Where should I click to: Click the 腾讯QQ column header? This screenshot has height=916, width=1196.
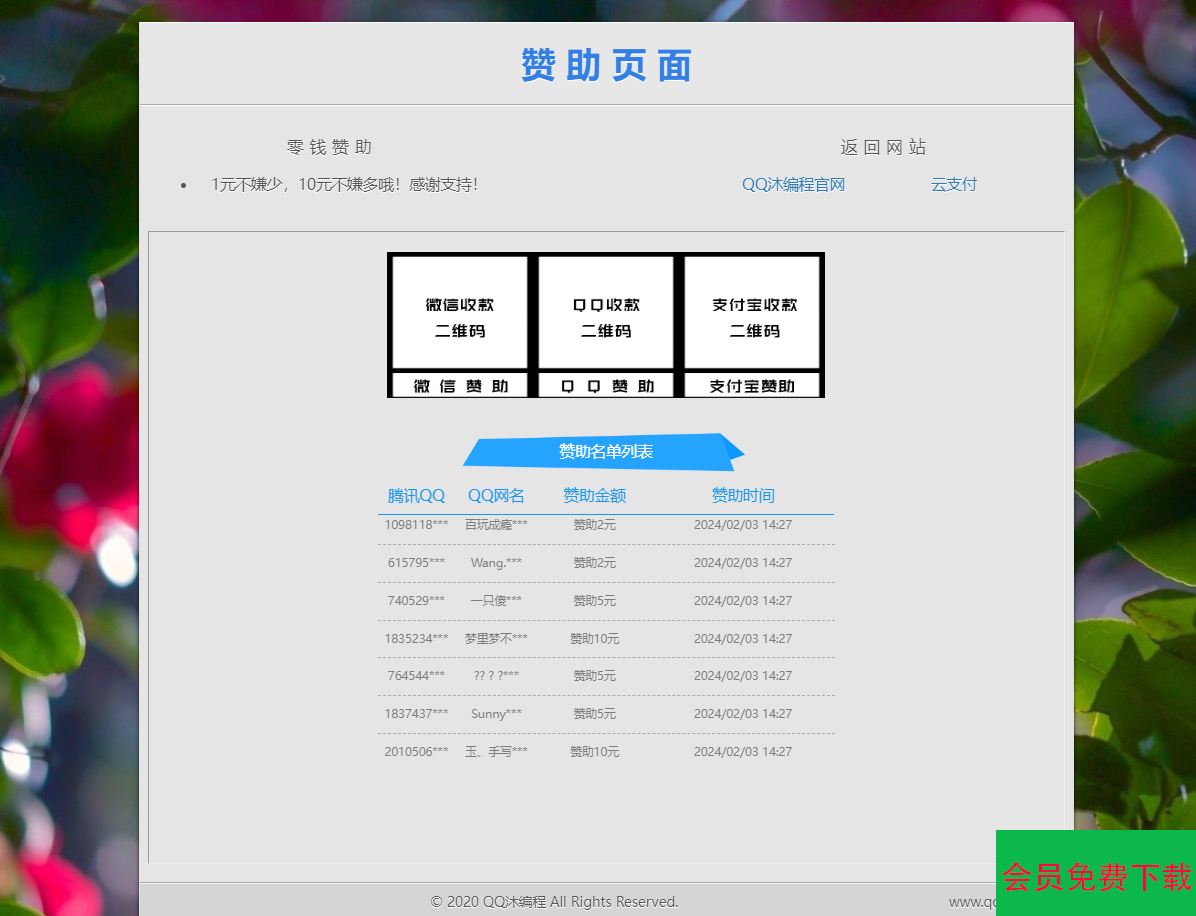pyautogui.click(x=415, y=495)
